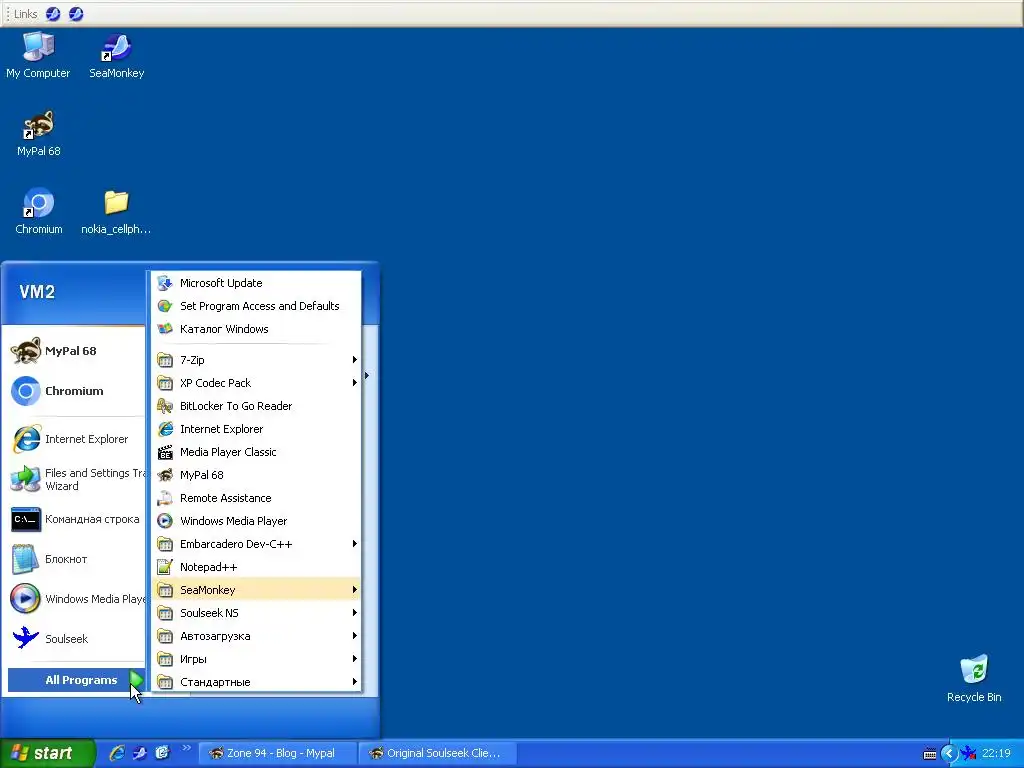The width and height of the screenshot is (1024, 768).
Task: Open My Computer desktop icon
Action: pos(38,56)
